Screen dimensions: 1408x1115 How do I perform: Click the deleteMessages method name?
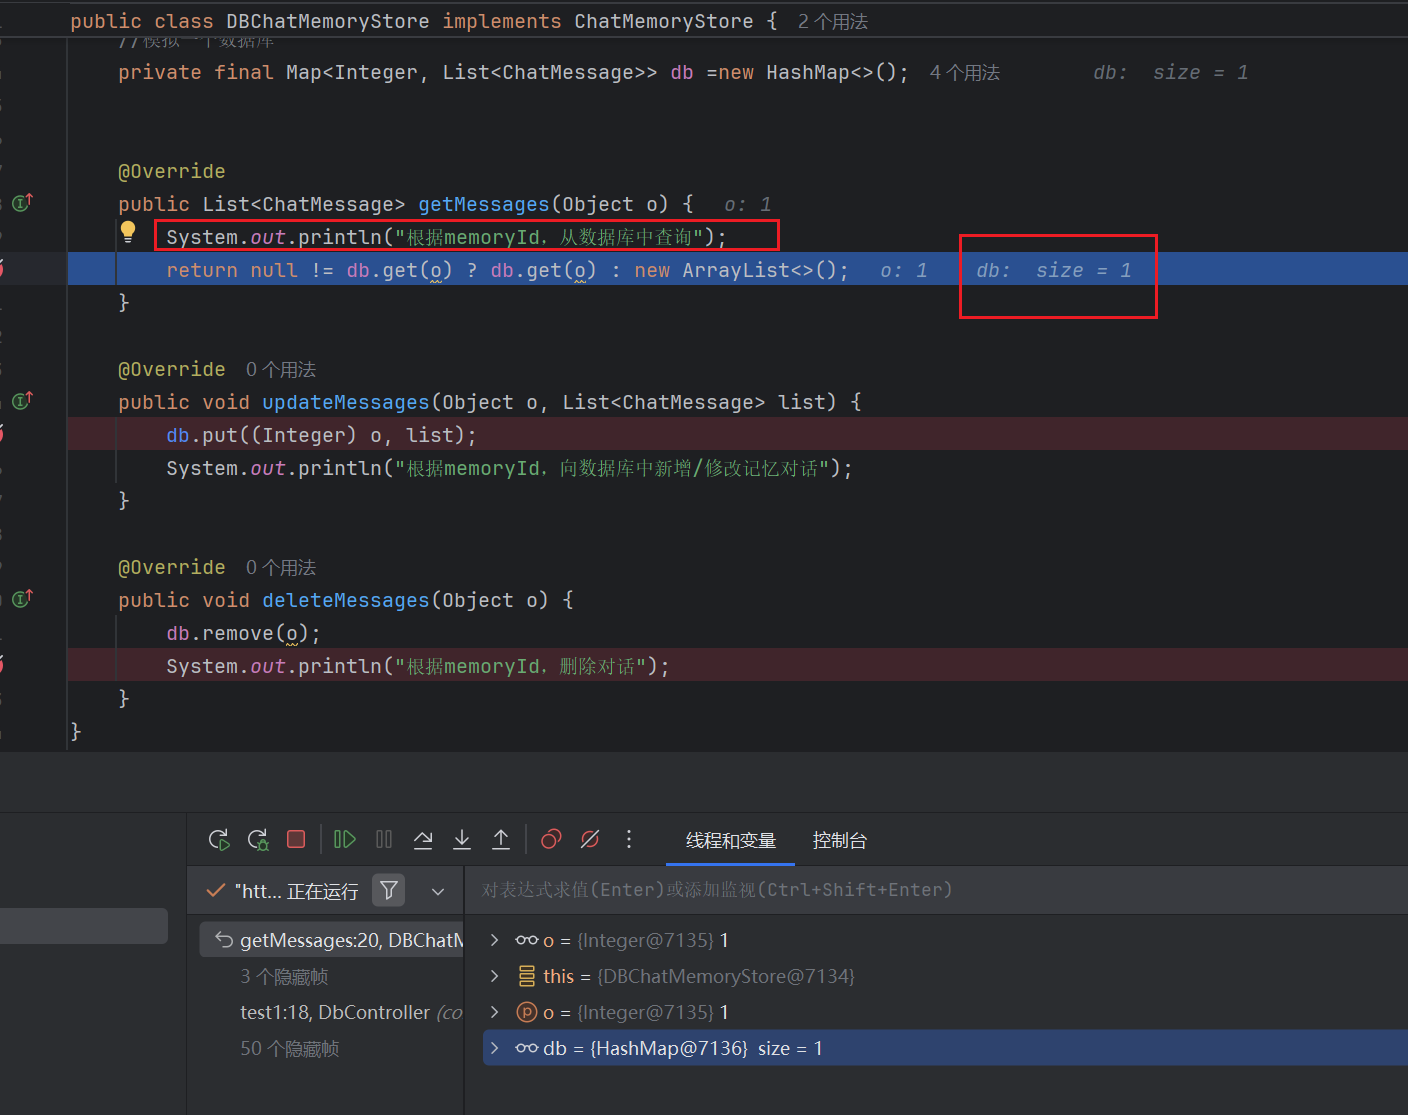click(346, 601)
